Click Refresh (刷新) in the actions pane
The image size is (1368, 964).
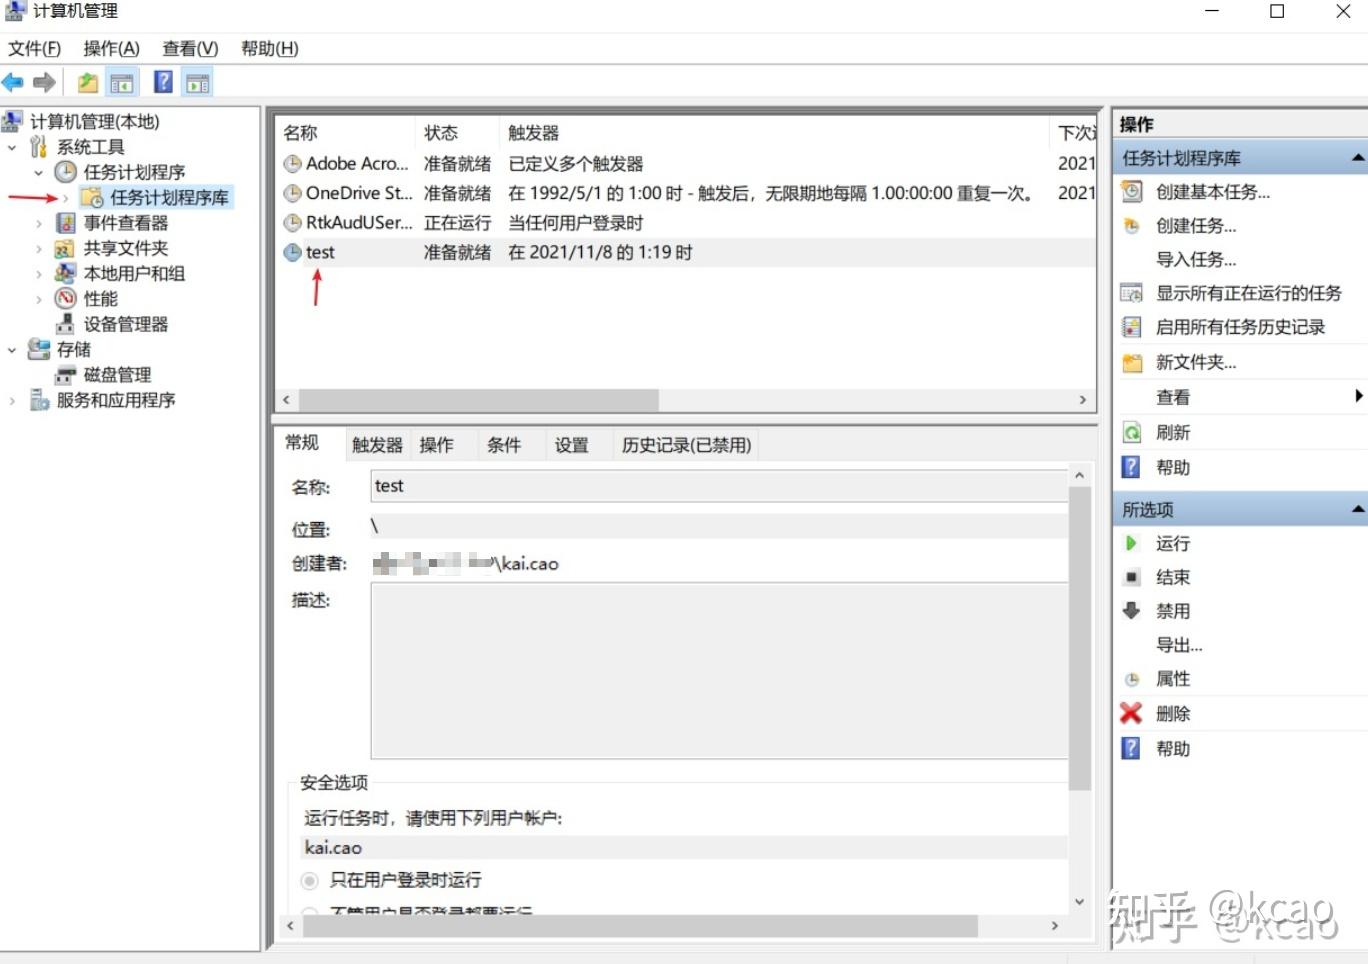point(1173,432)
